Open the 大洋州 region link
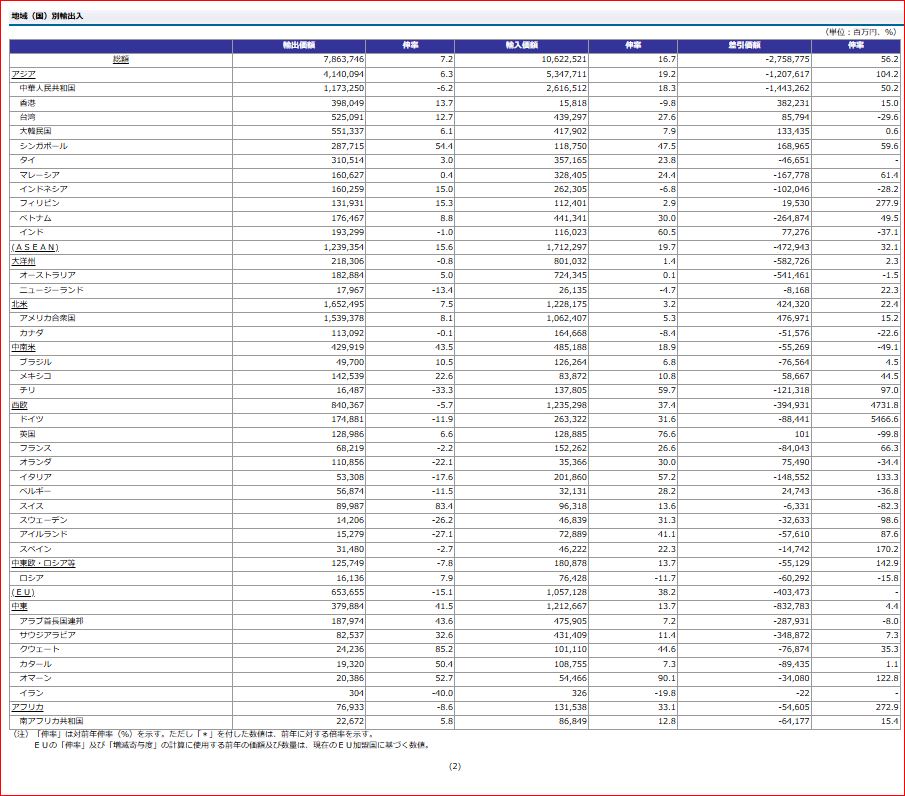905x796 pixels. pos(23,260)
